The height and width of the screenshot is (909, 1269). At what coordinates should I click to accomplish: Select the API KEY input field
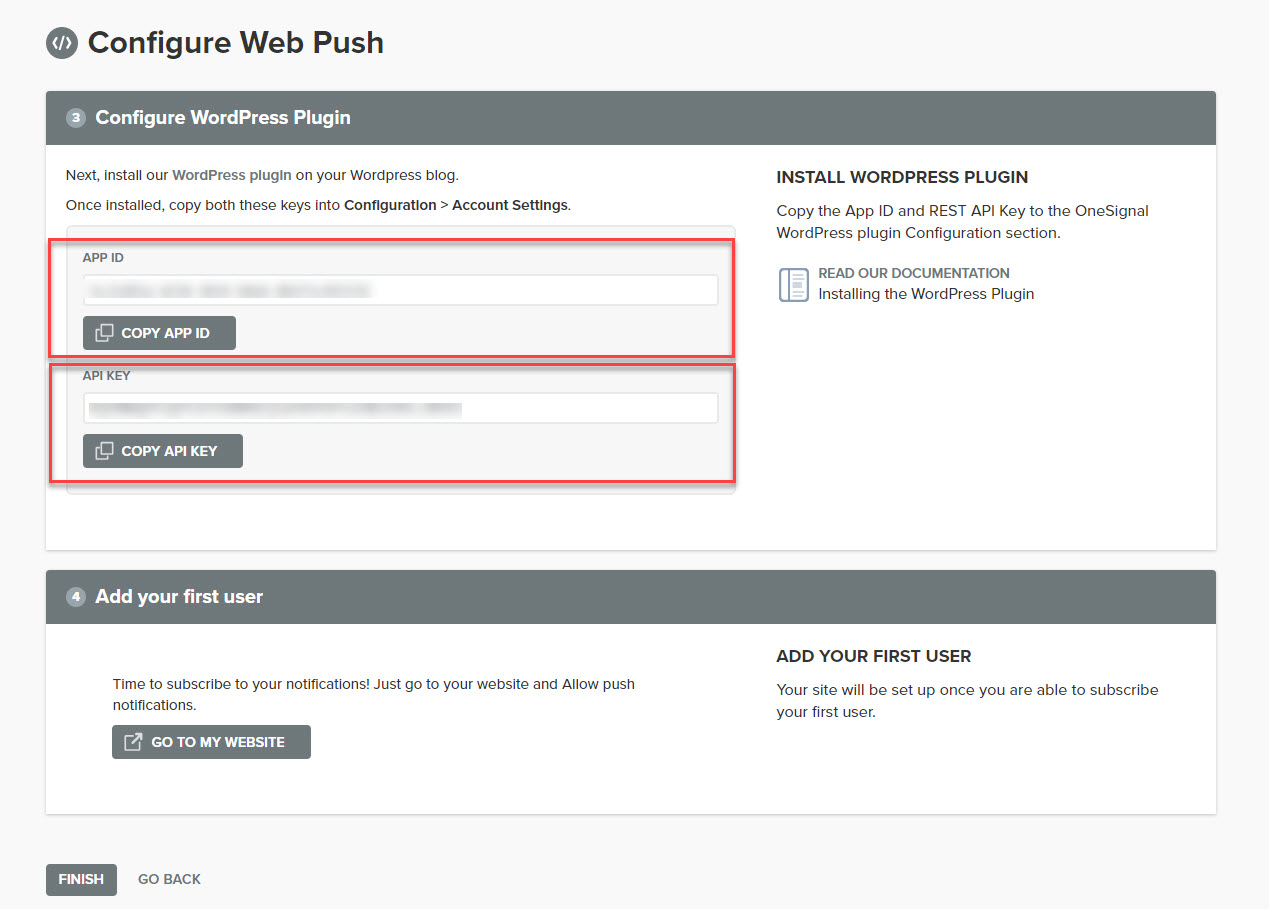[x=400, y=408]
